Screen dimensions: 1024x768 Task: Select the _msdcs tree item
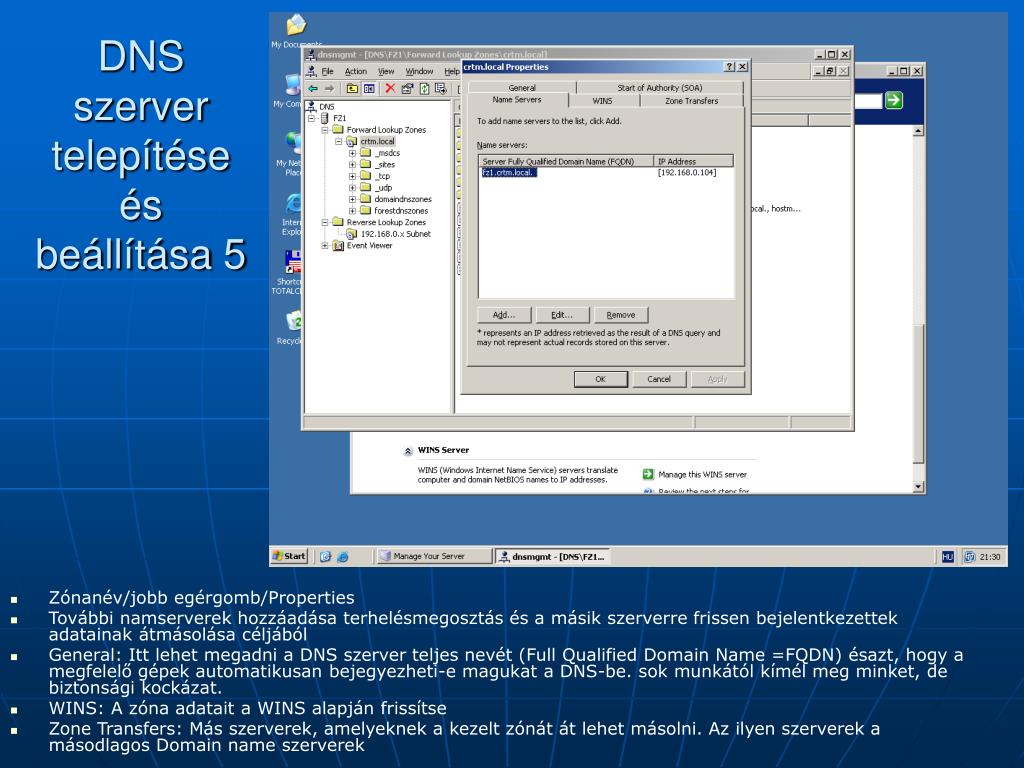[387, 153]
